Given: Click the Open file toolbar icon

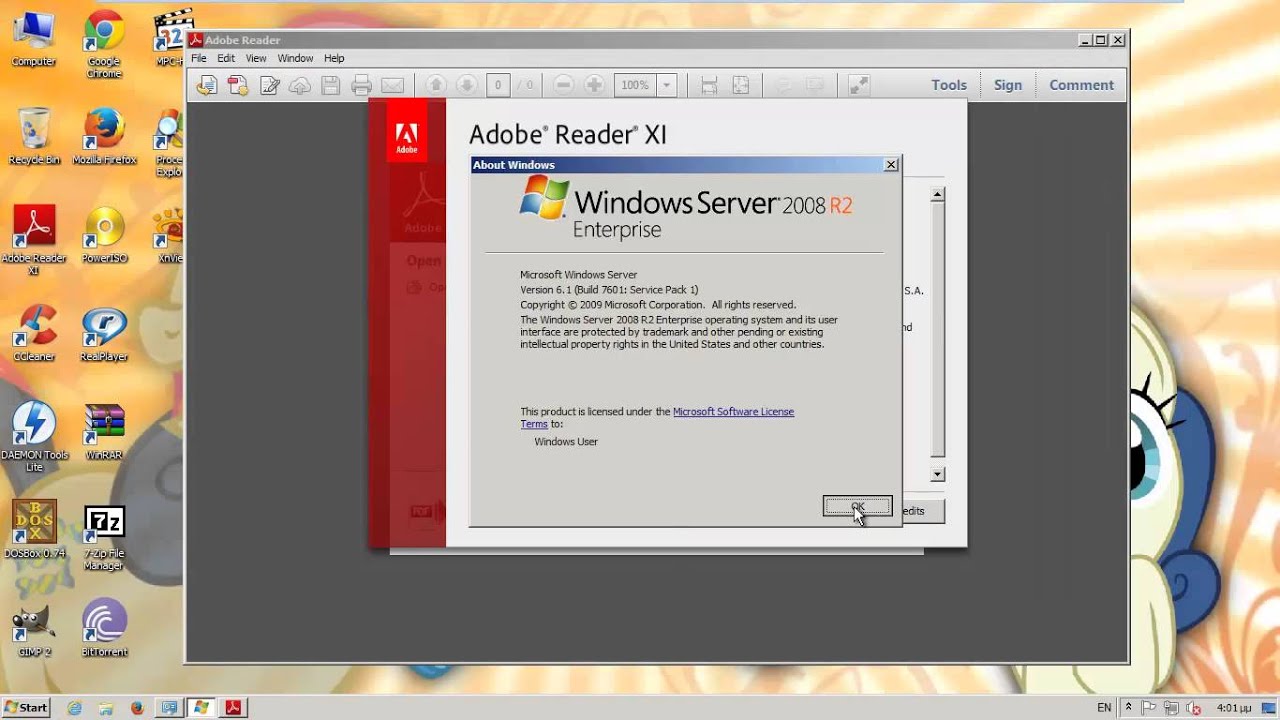Looking at the screenshot, I should point(207,85).
